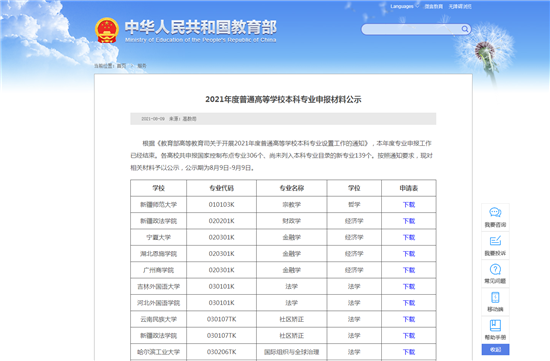Open 我要投诉 complaint form icon
Image resolution: width=550 pixels, height=361 pixels.
pyautogui.click(x=495, y=241)
